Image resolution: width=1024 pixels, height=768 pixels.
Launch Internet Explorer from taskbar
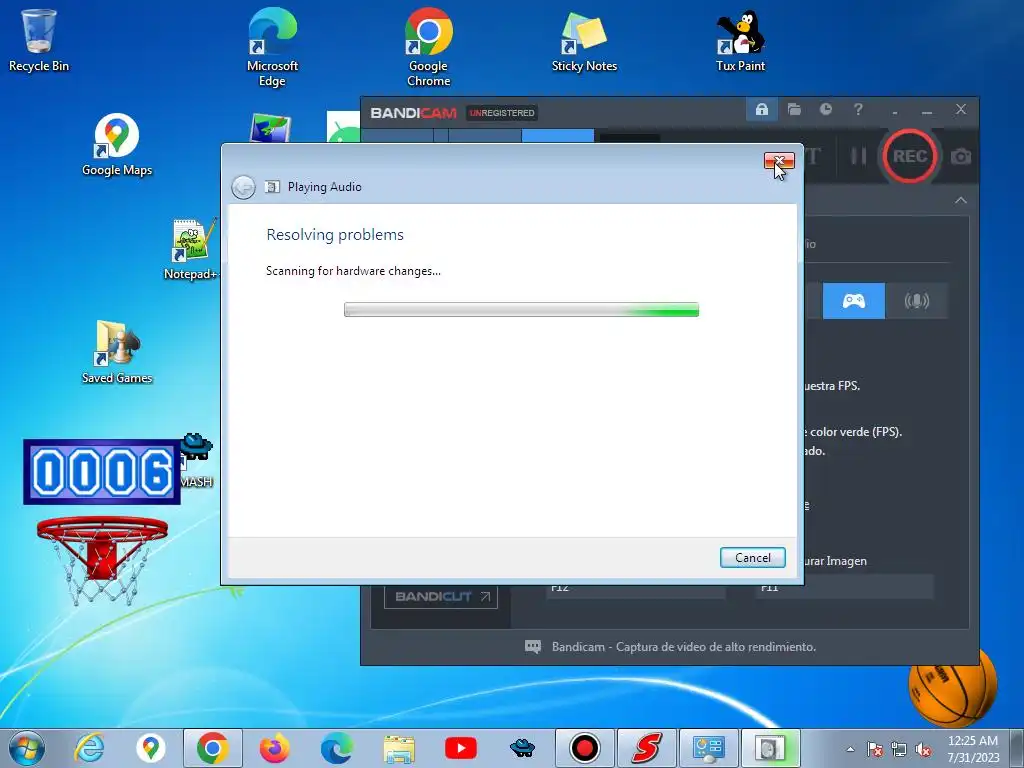(89, 748)
